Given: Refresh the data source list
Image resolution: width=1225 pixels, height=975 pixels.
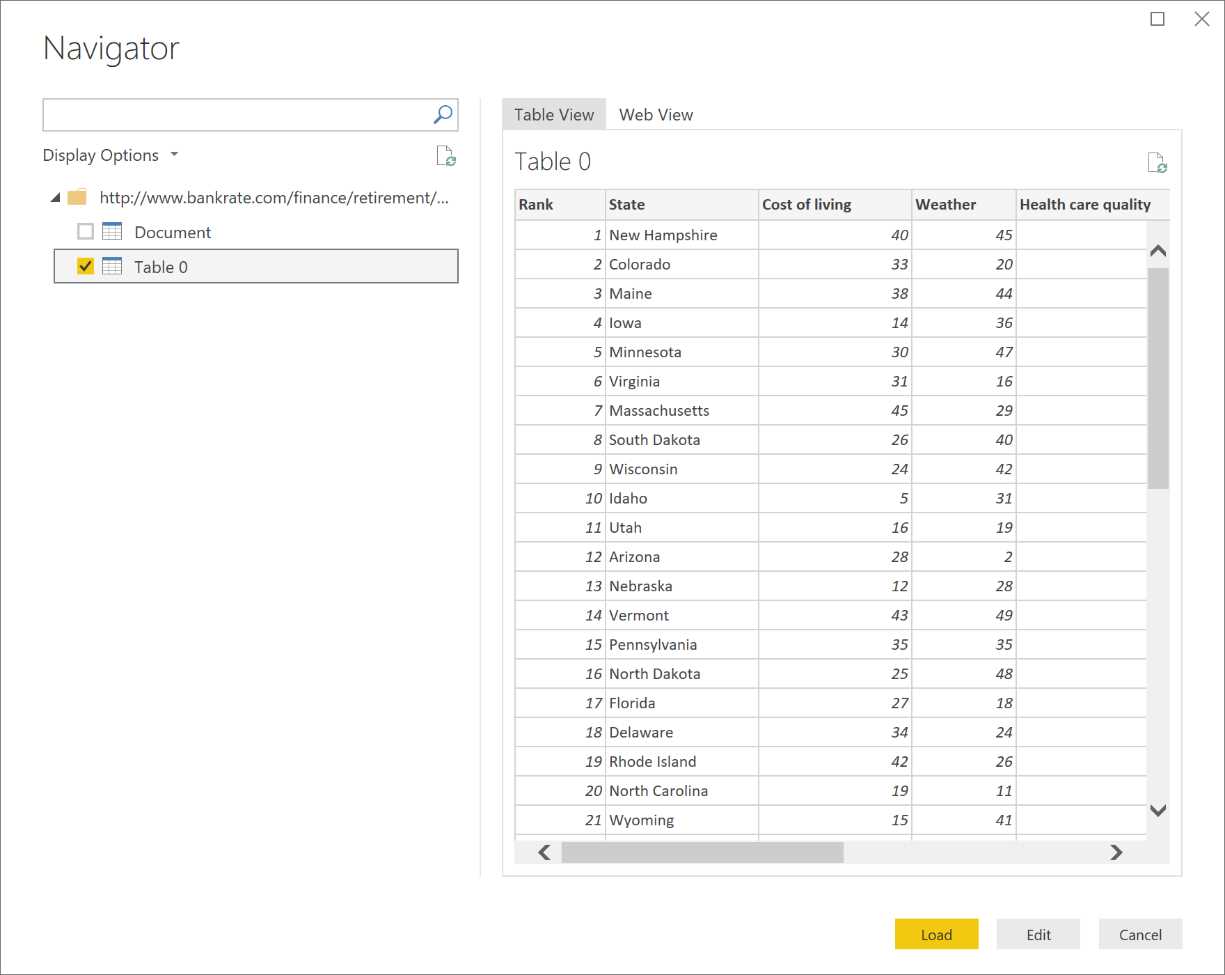Looking at the screenshot, I should click(x=446, y=156).
